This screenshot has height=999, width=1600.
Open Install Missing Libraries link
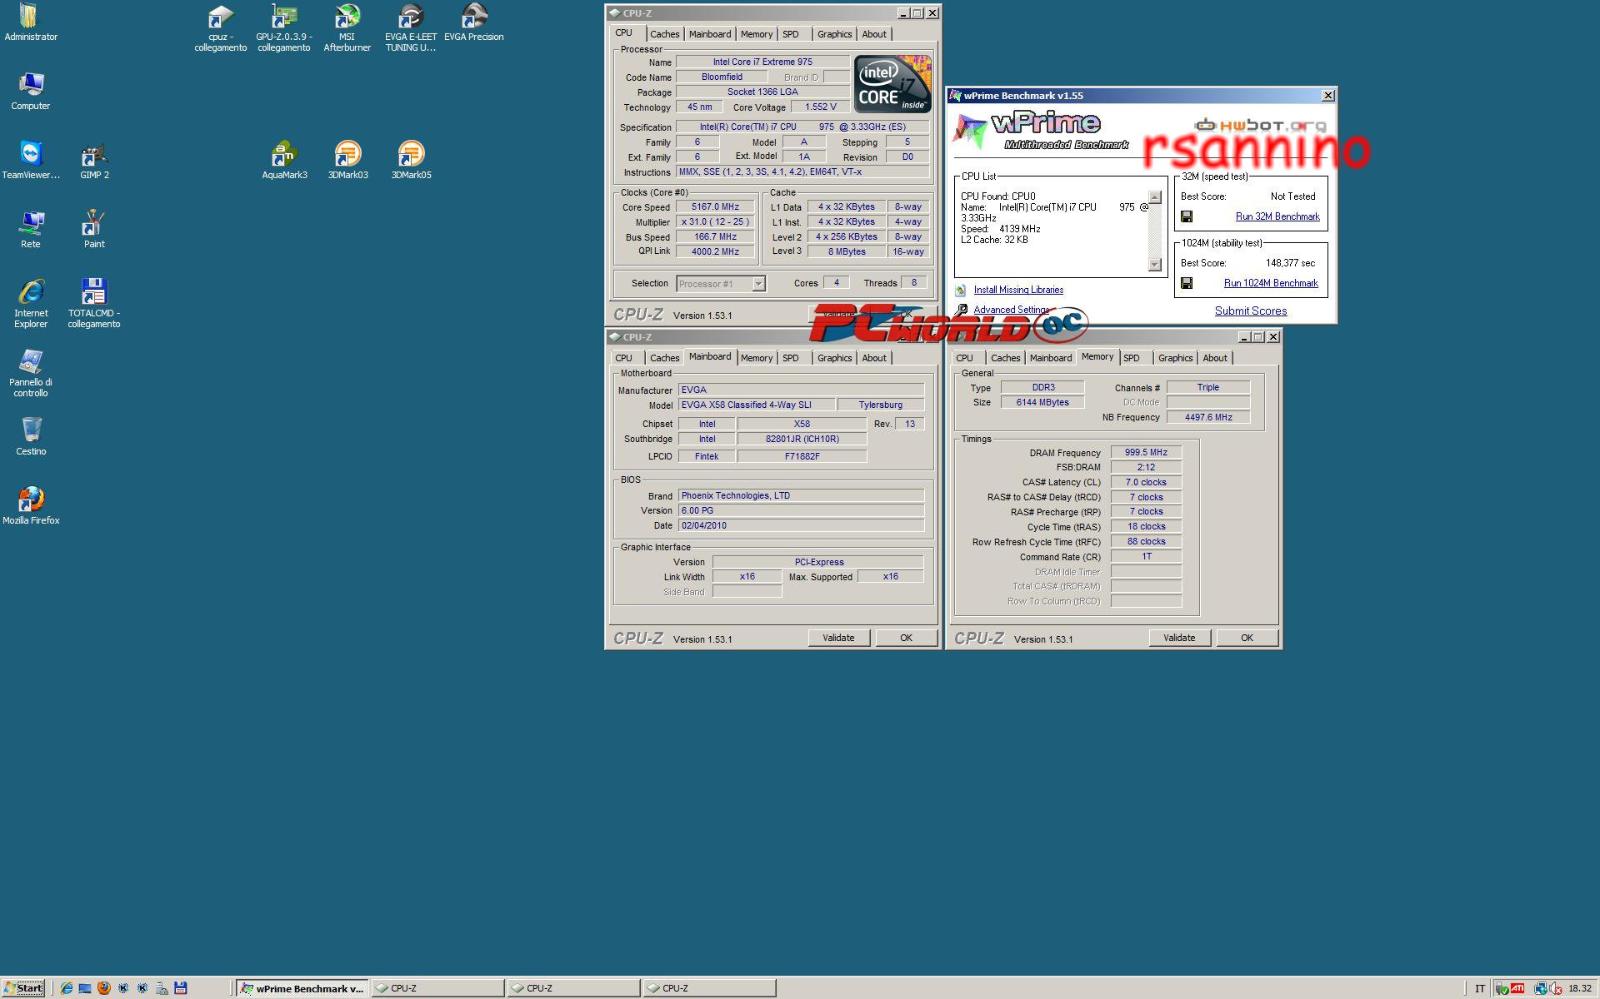[1018, 290]
